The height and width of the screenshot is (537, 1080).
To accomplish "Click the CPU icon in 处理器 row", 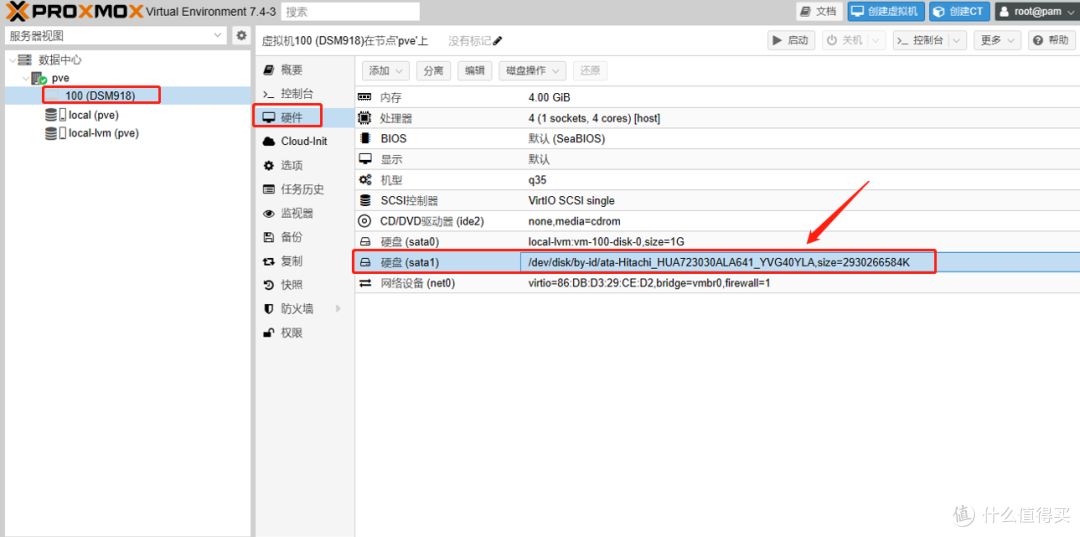I will [365, 118].
